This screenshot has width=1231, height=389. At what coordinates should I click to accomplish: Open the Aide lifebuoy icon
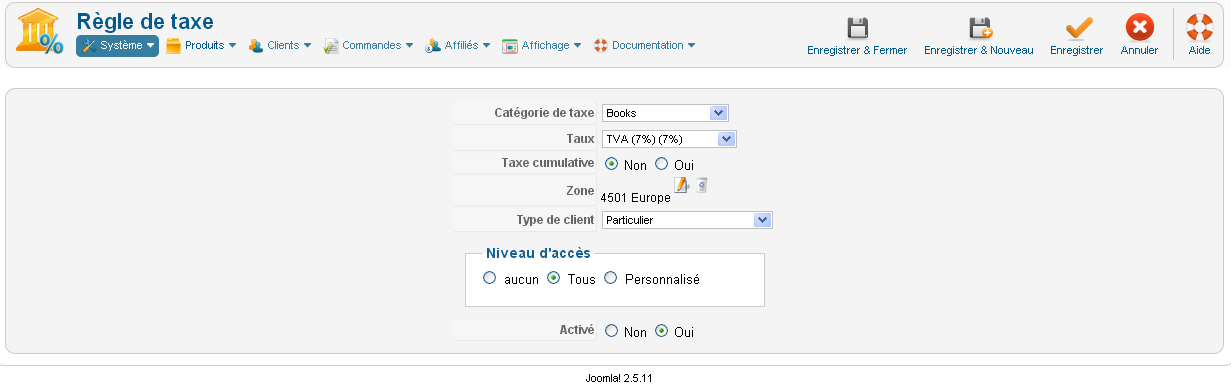pos(1199,28)
